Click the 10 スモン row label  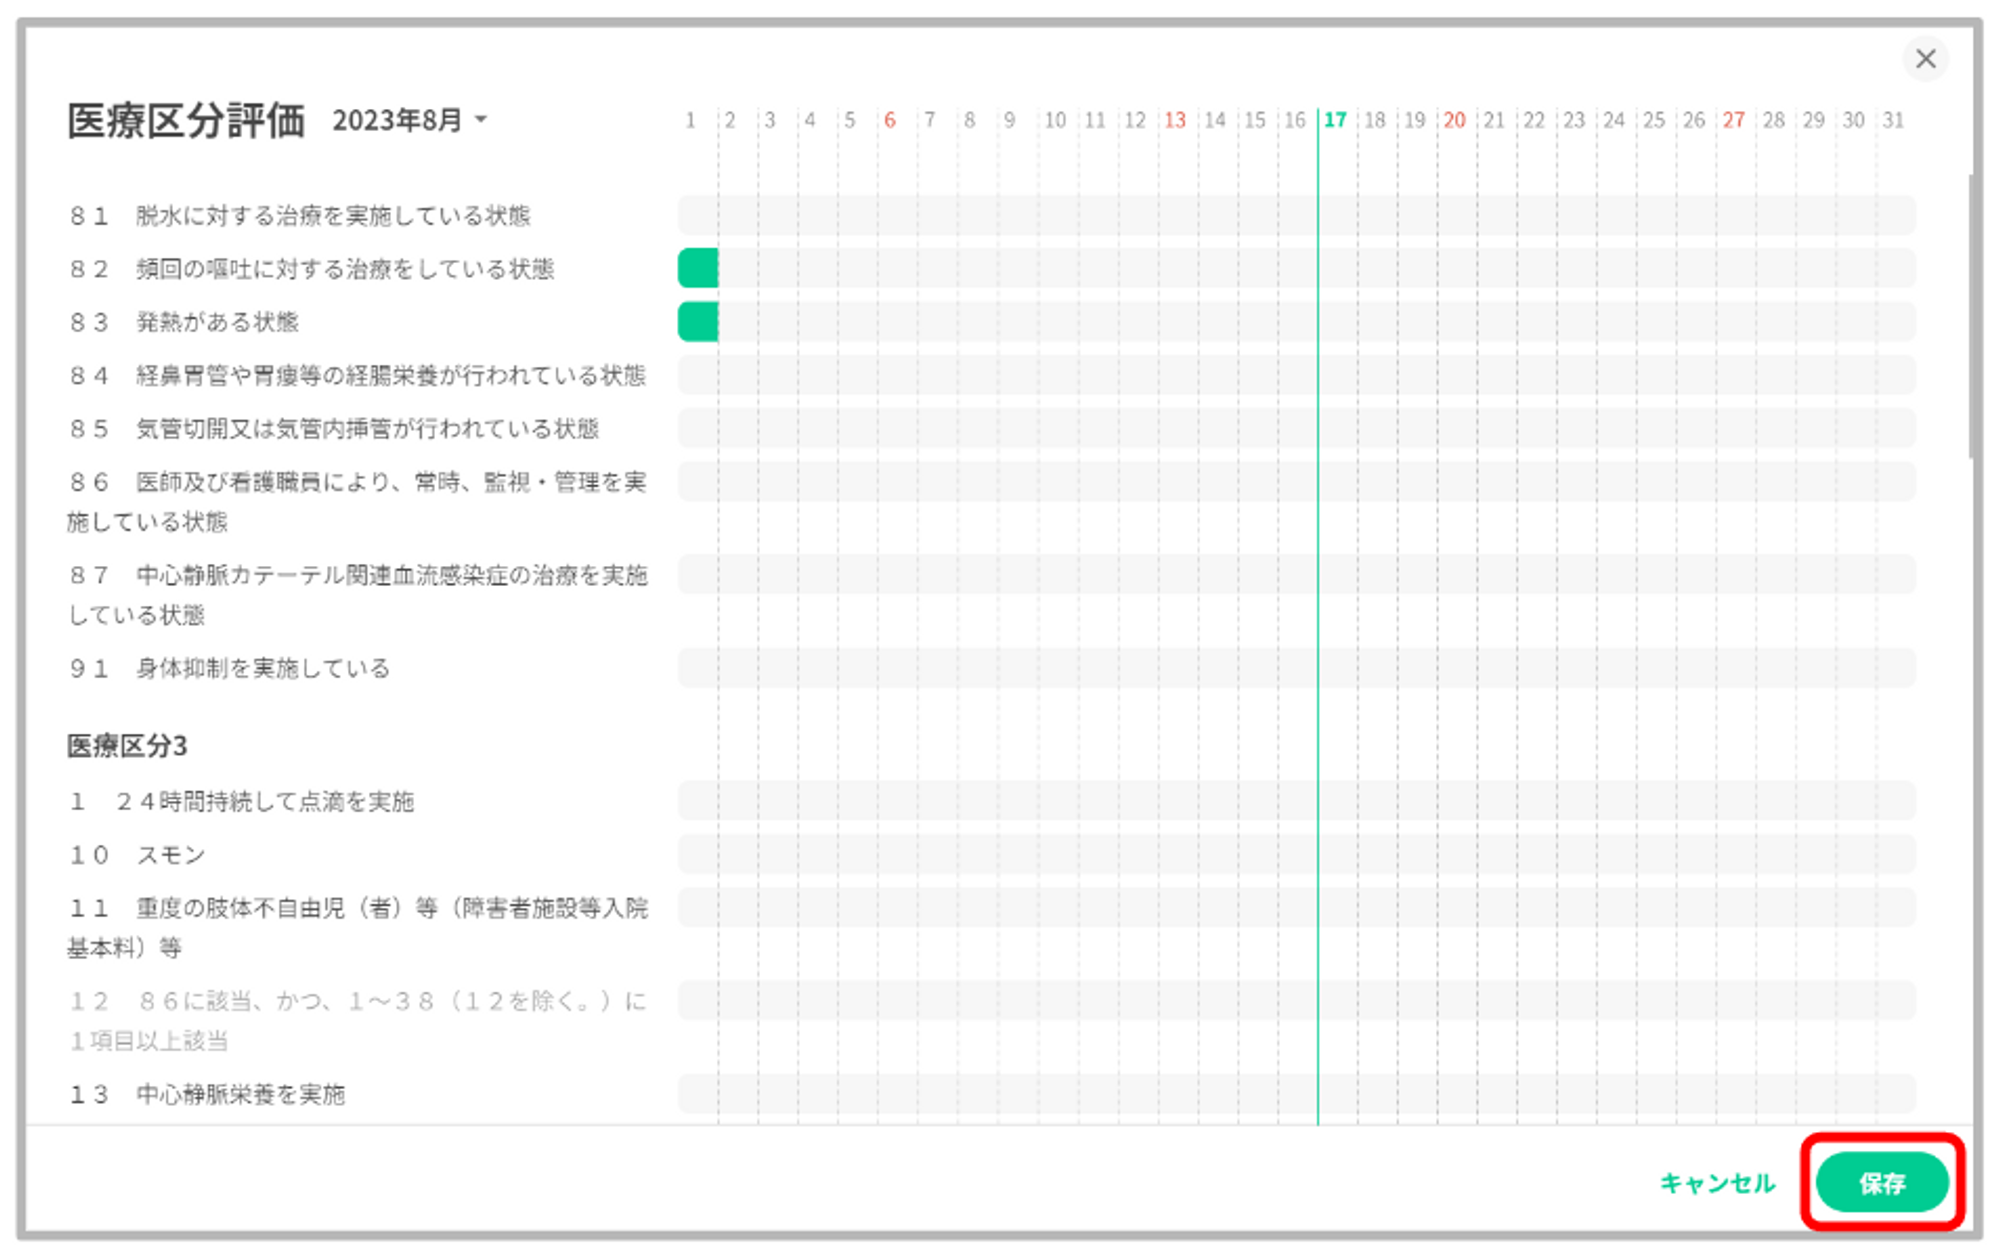(138, 855)
